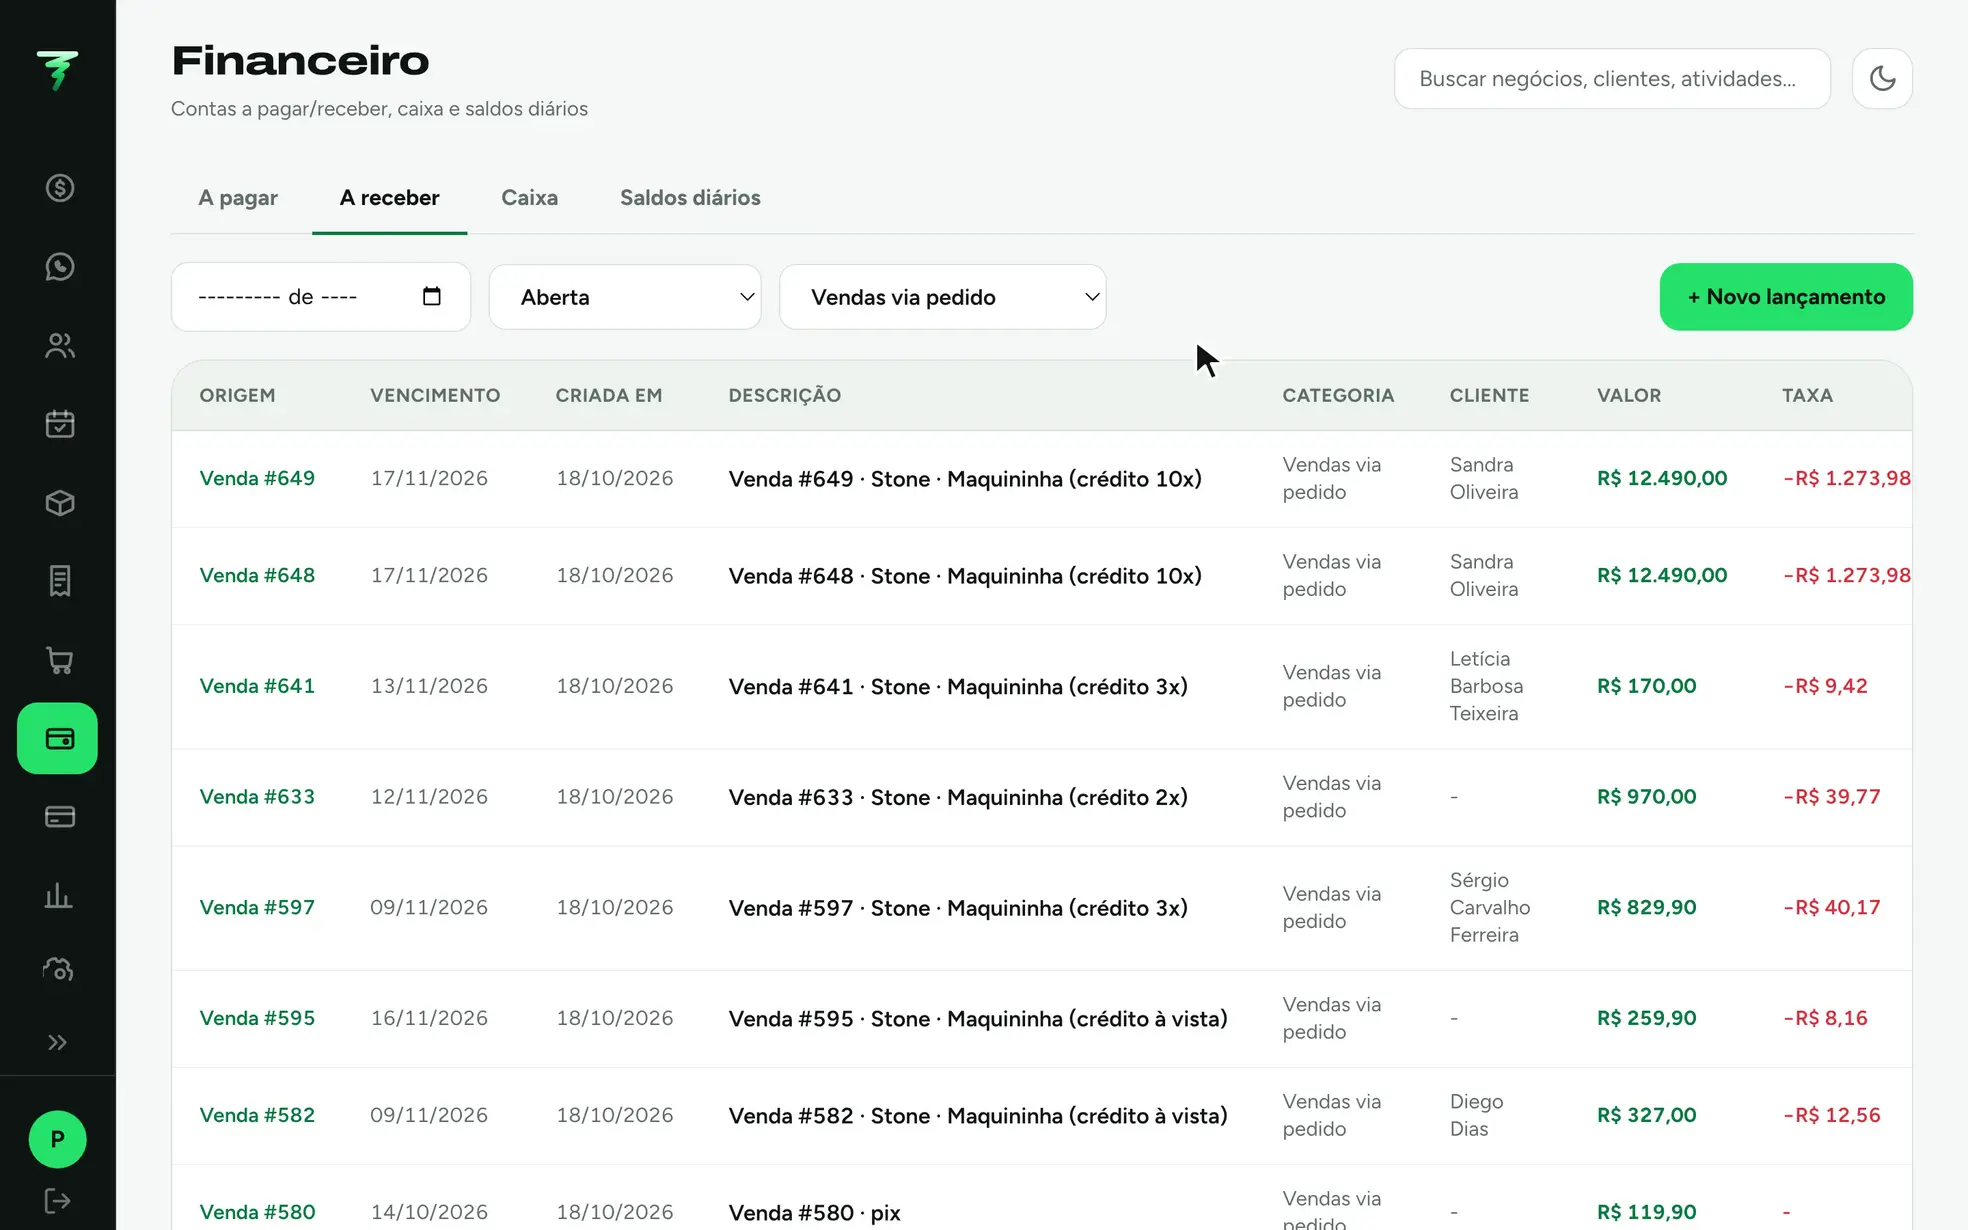Switch to the Saldos diários tab
Viewport: 1968px width, 1230px height.
point(690,198)
